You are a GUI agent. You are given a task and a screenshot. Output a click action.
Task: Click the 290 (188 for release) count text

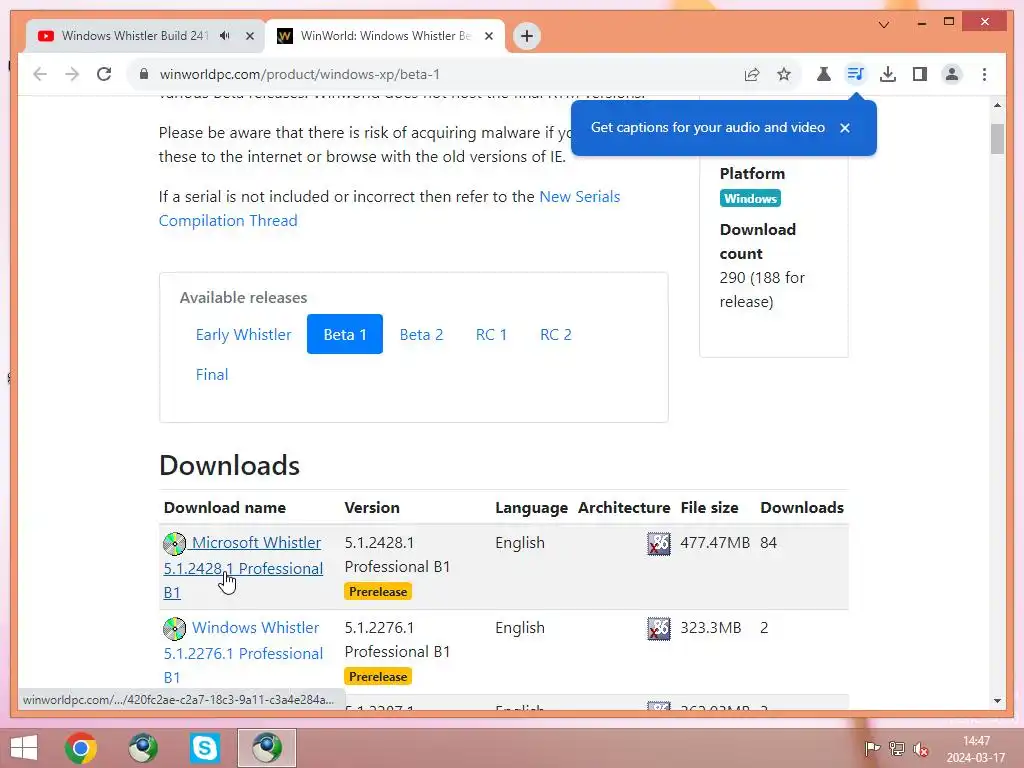762,289
